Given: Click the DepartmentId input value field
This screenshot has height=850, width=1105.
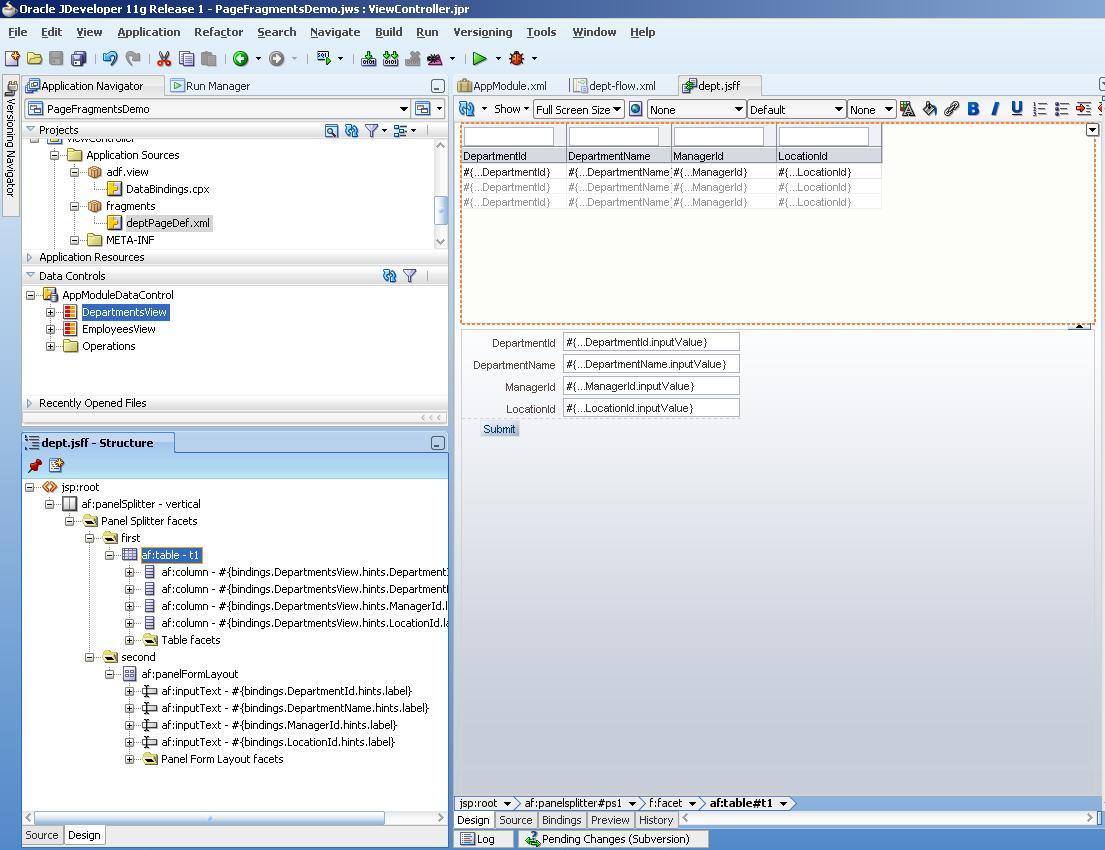Looking at the screenshot, I should (x=650, y=341).
